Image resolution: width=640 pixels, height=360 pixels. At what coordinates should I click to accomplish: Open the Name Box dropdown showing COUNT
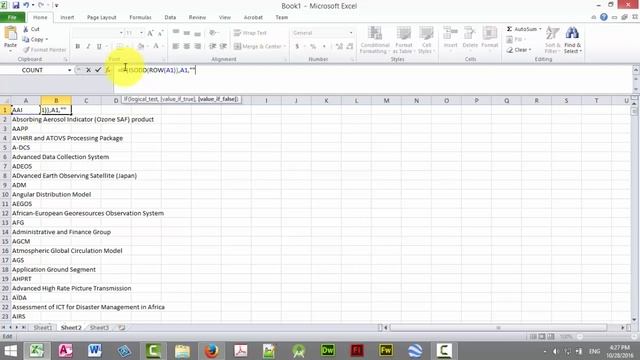pyautogui.click(x=69, y=70)
